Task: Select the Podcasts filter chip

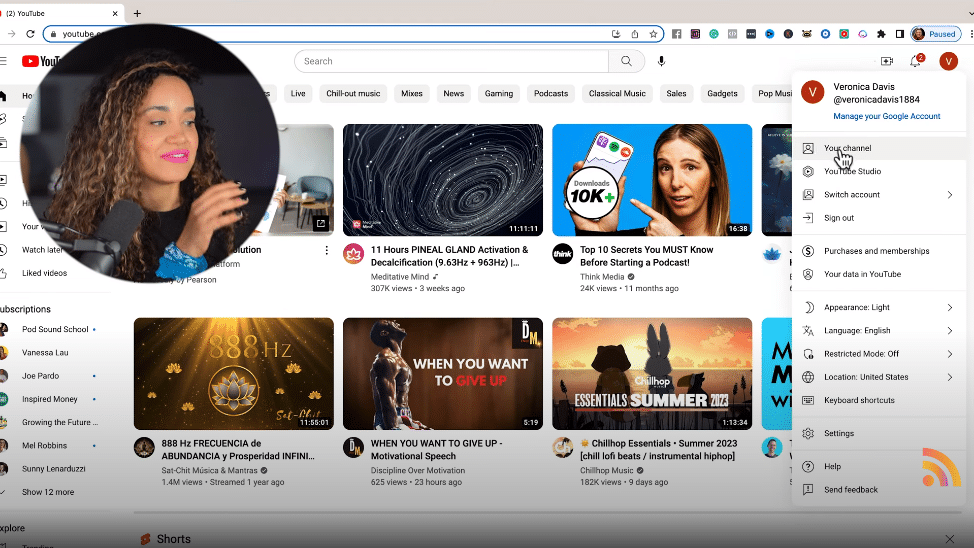Action: (551, 94)
